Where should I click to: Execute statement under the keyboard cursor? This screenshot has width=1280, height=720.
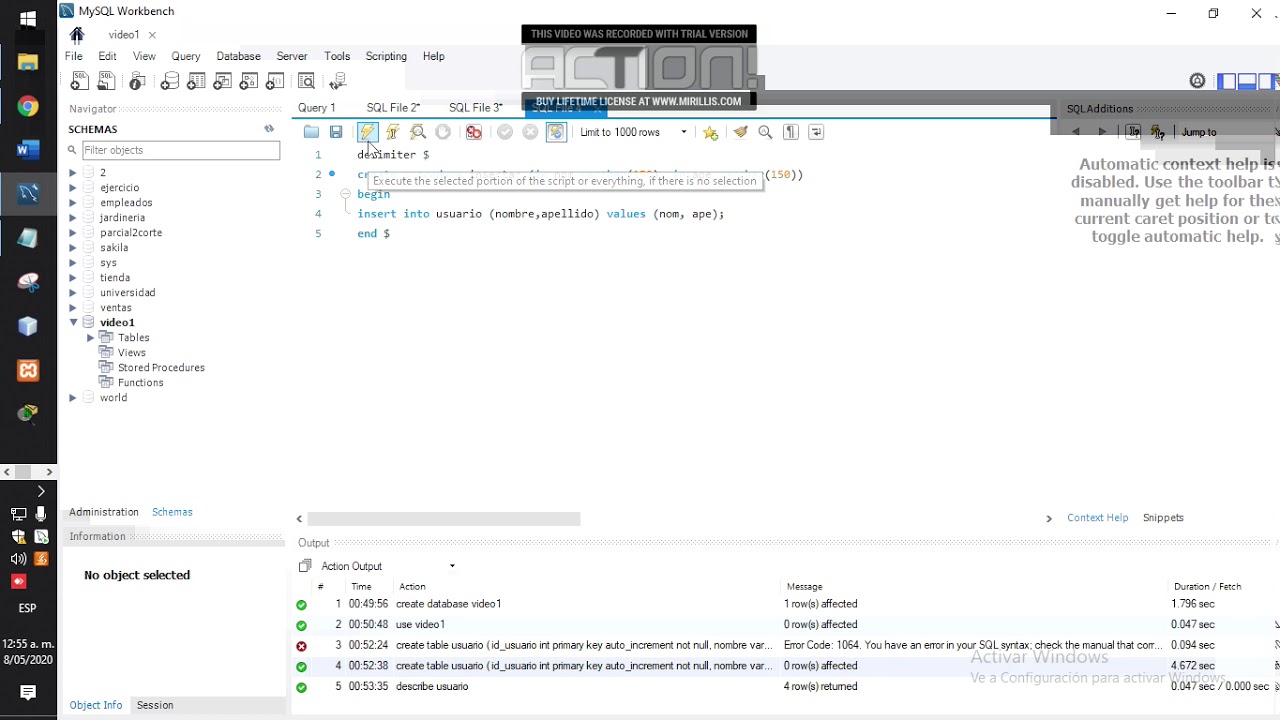point(393,132)
